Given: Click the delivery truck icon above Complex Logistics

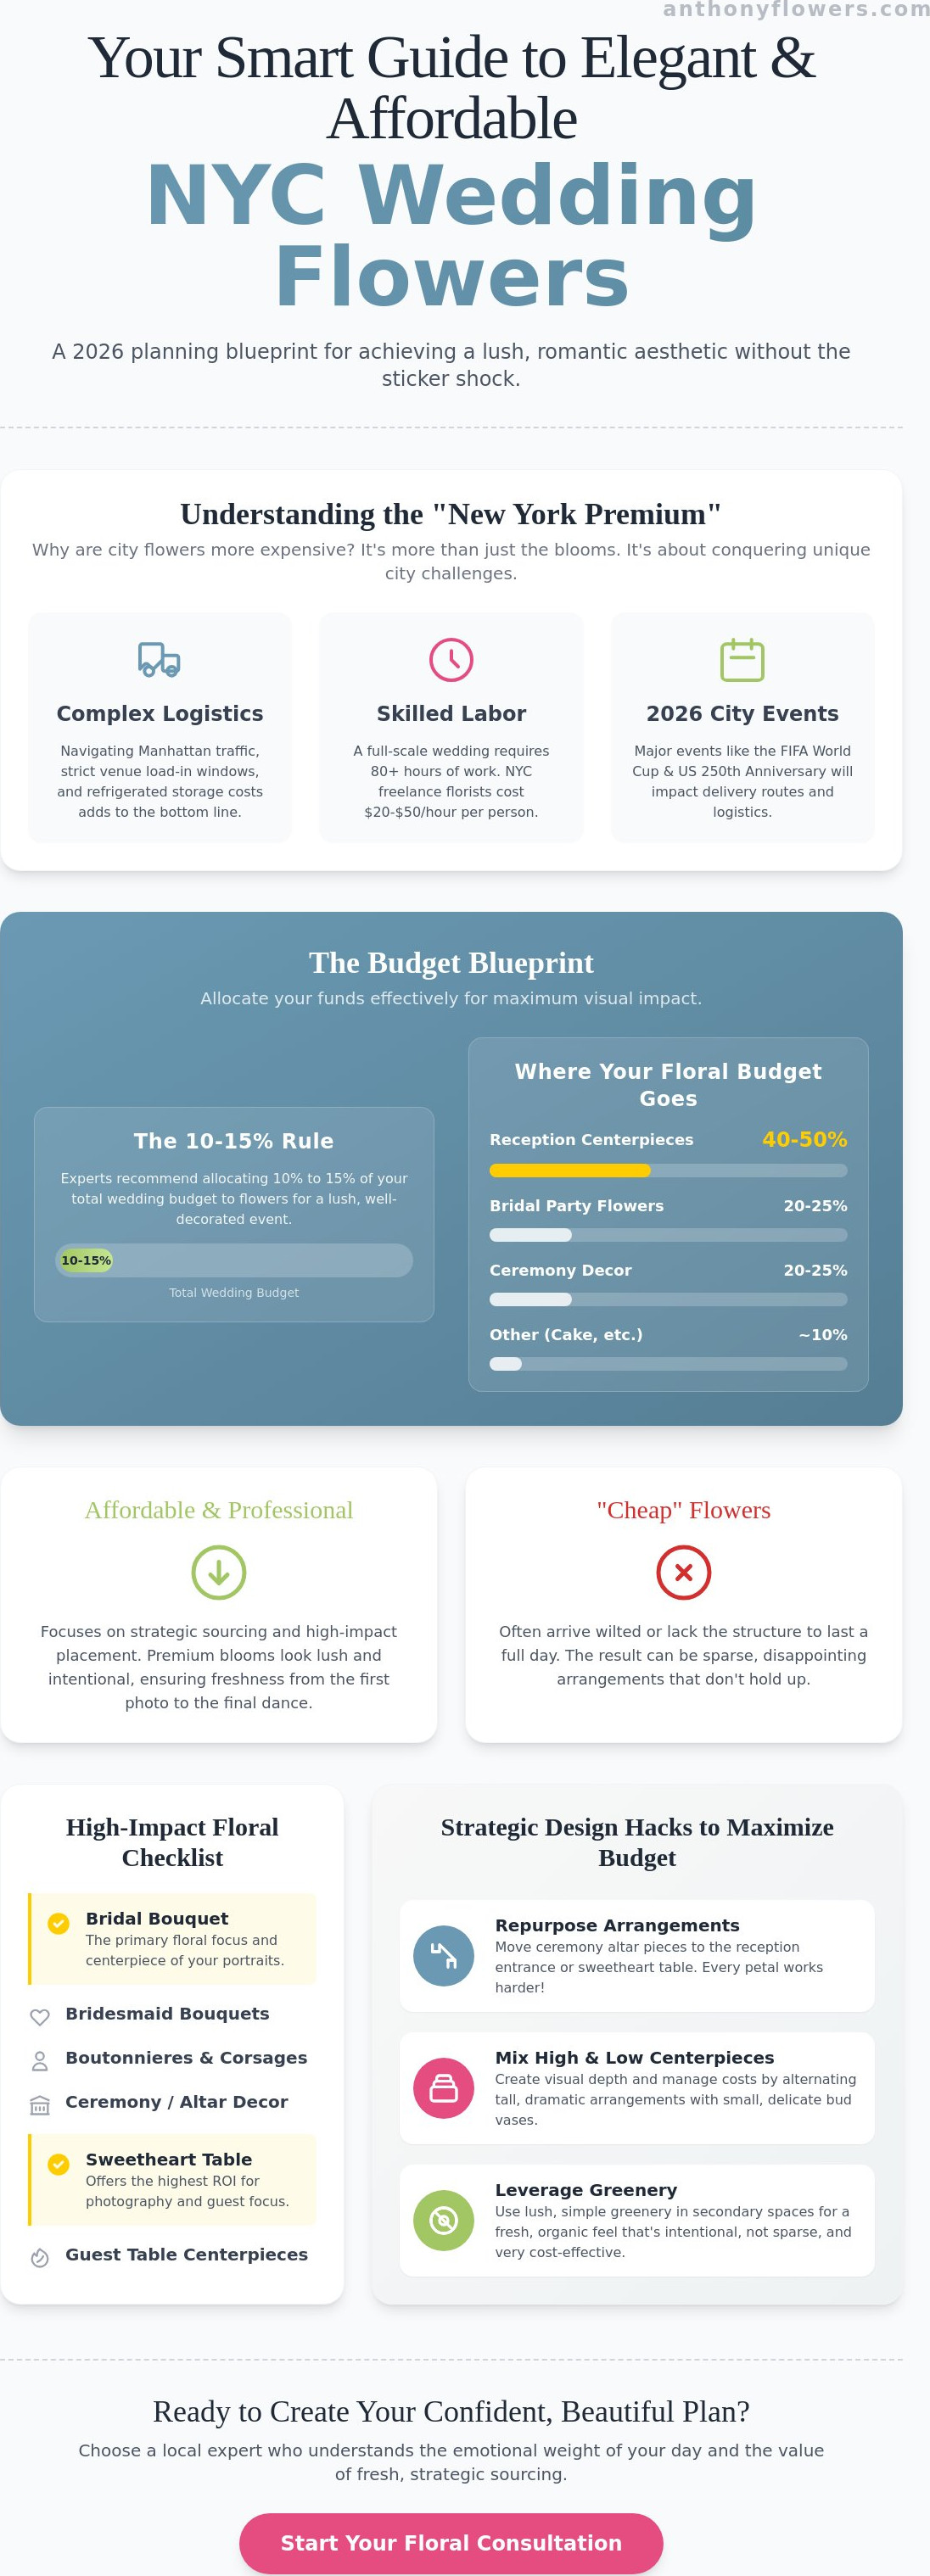Looking at the screenshot, I should [159, 660].
